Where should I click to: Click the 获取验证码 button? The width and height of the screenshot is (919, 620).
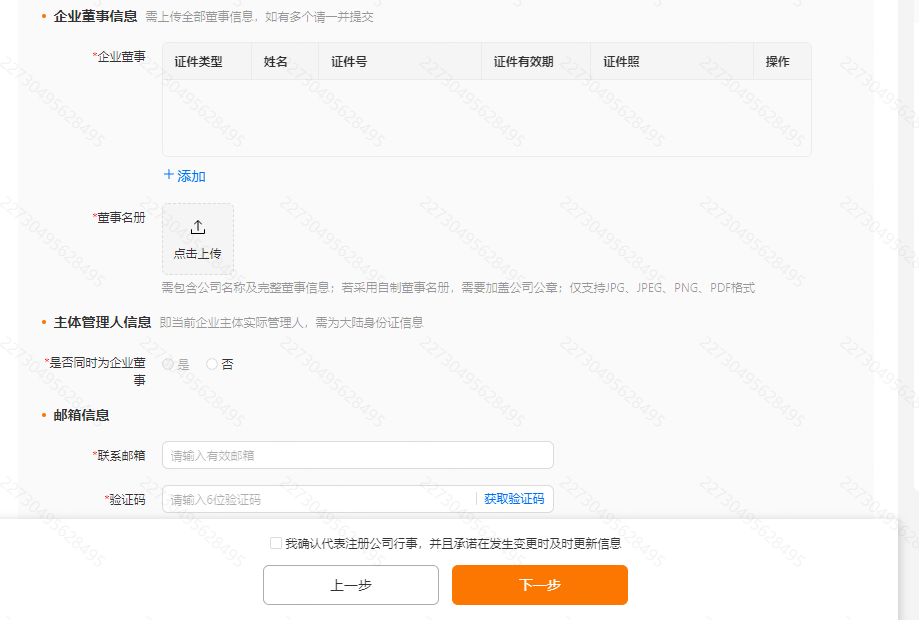click(513, 499)
